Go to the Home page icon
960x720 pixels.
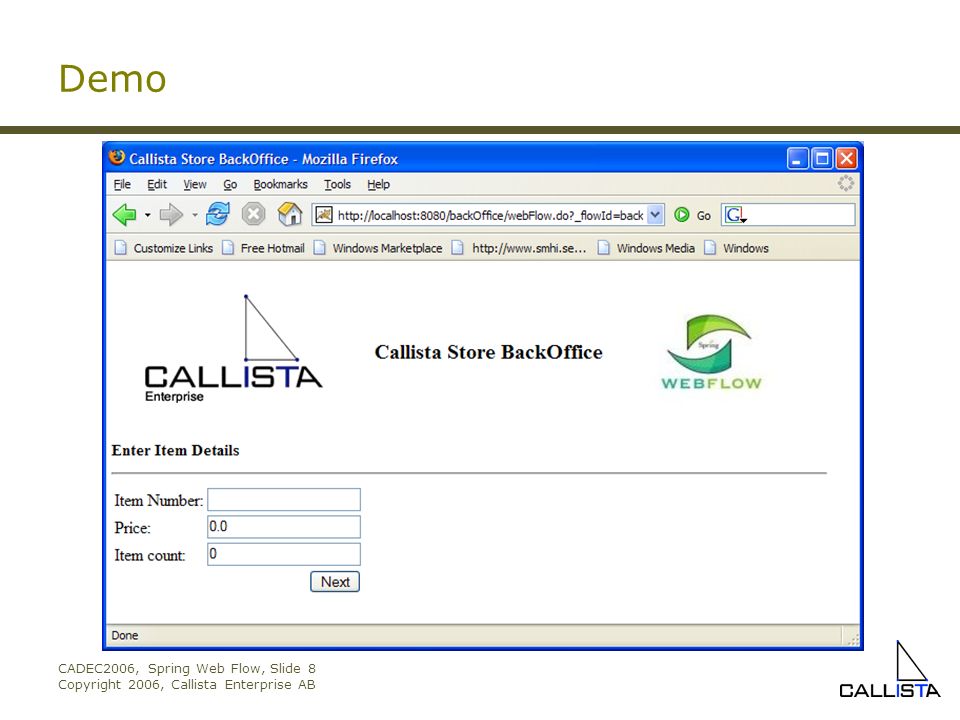pyautogui.click(x=290, y=214)
